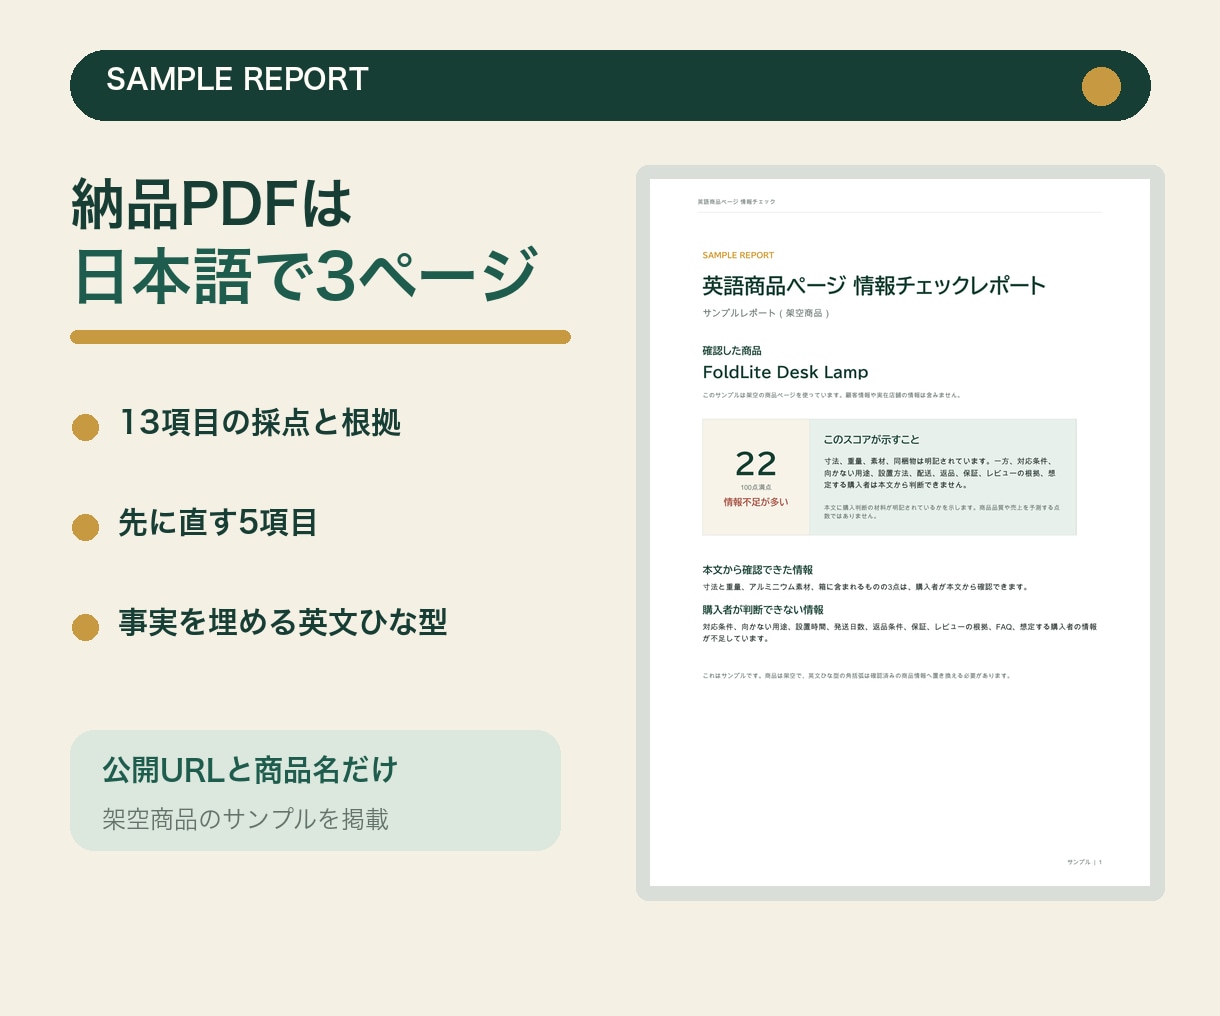Image resolution: width=1220 pixels, height=1016 pixels.
Task: Click the red '情報不足が多い' verdict
Action: pos(756,502)
